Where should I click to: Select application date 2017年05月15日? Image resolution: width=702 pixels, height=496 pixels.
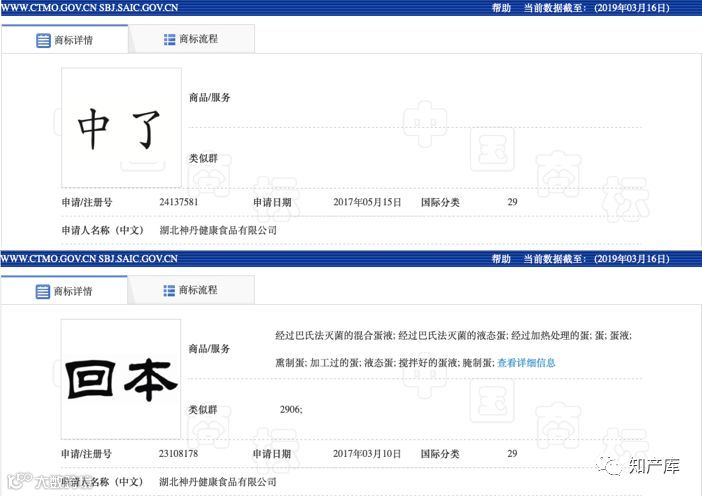(367, 202)
